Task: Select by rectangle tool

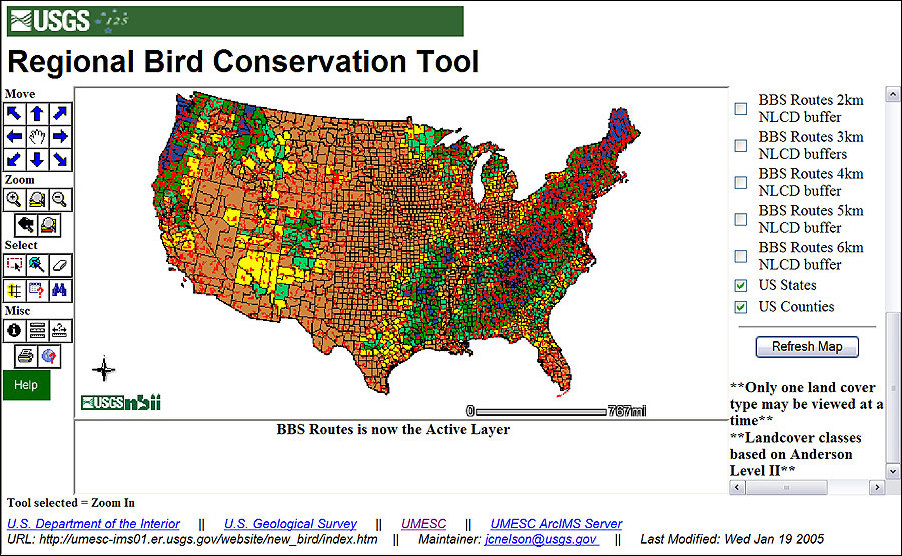Action: (14, 265)
